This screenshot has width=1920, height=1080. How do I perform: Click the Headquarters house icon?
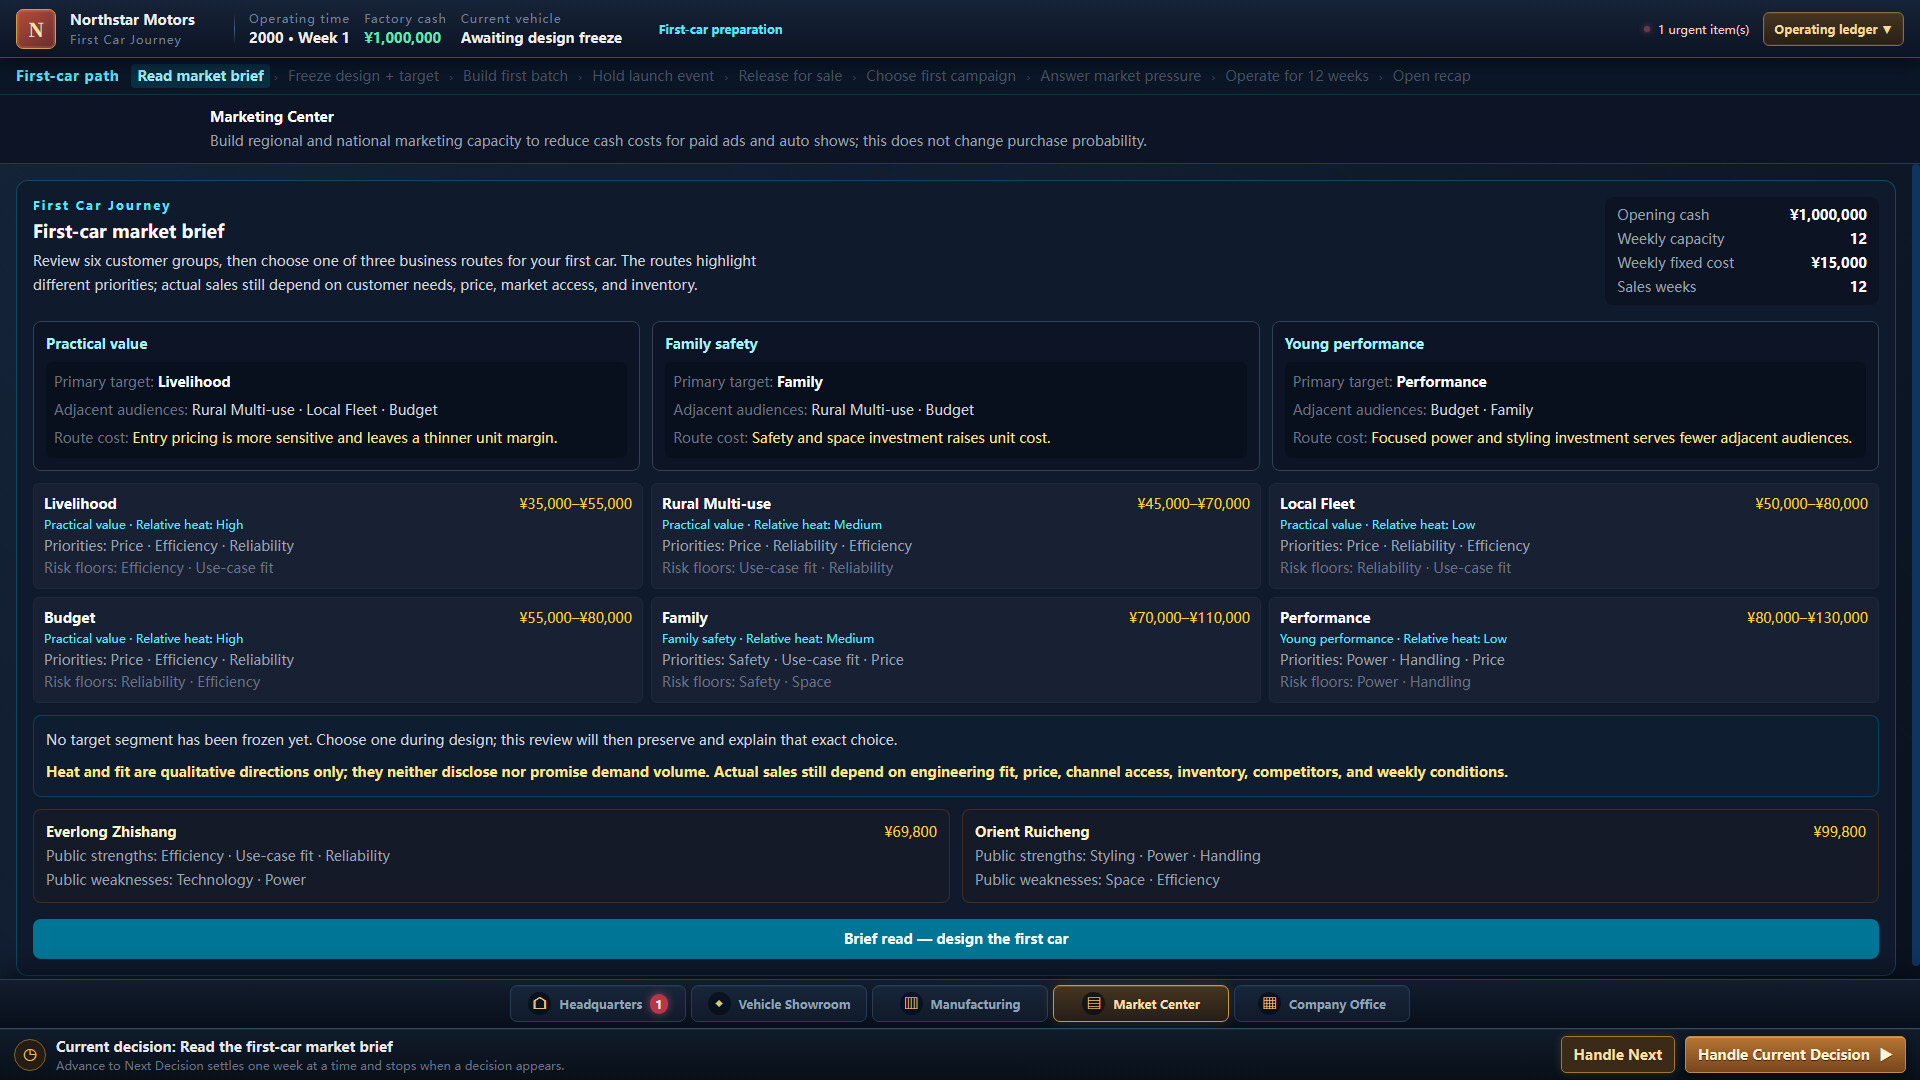click(x=540, y=1003)
